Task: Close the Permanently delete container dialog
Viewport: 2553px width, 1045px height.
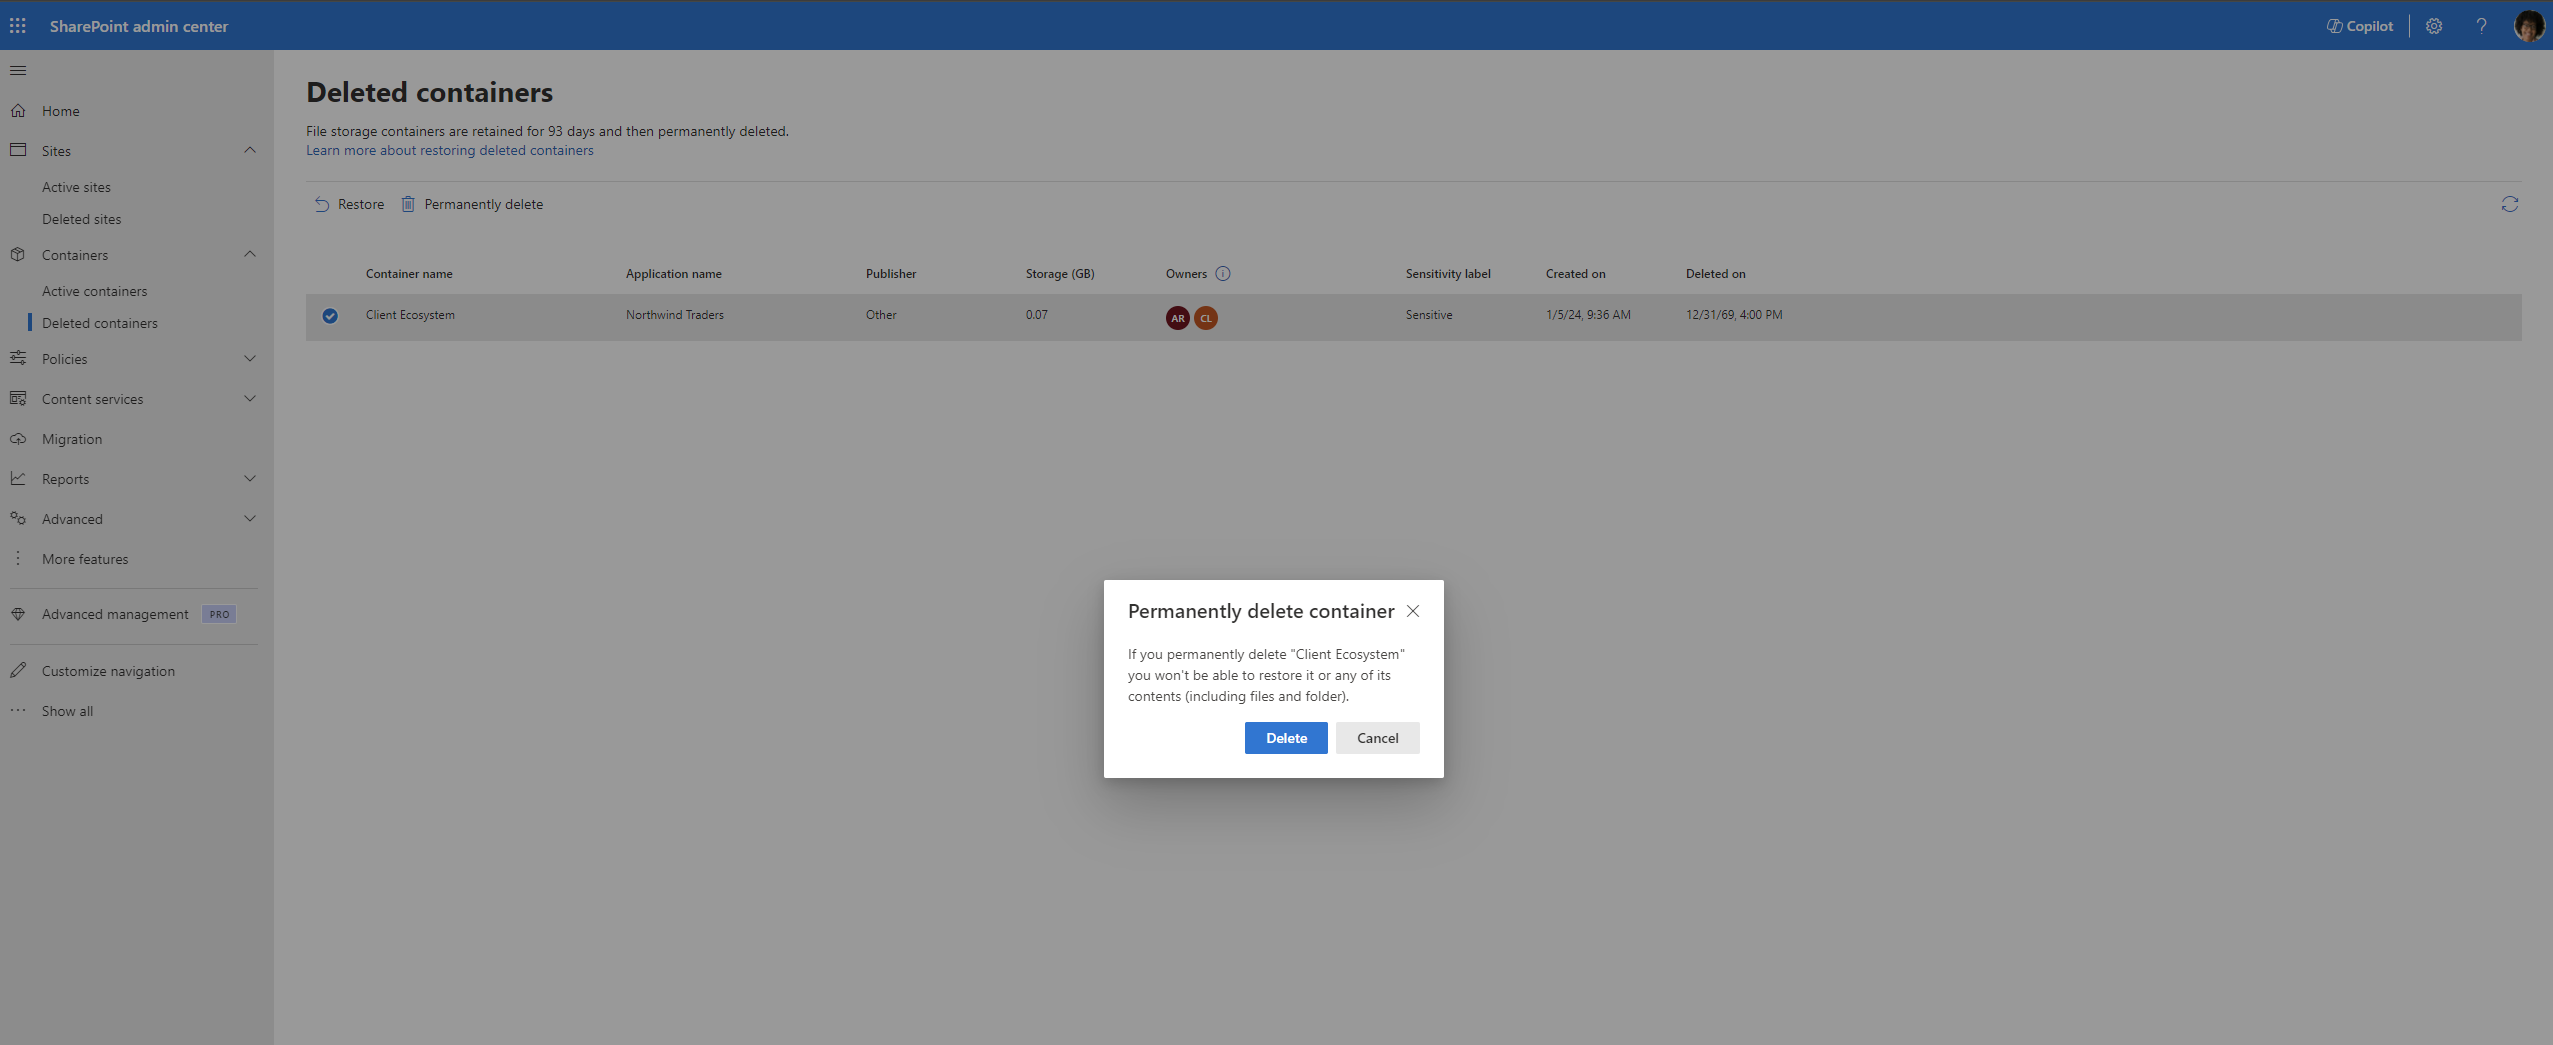Action: tap(1413, 611)
